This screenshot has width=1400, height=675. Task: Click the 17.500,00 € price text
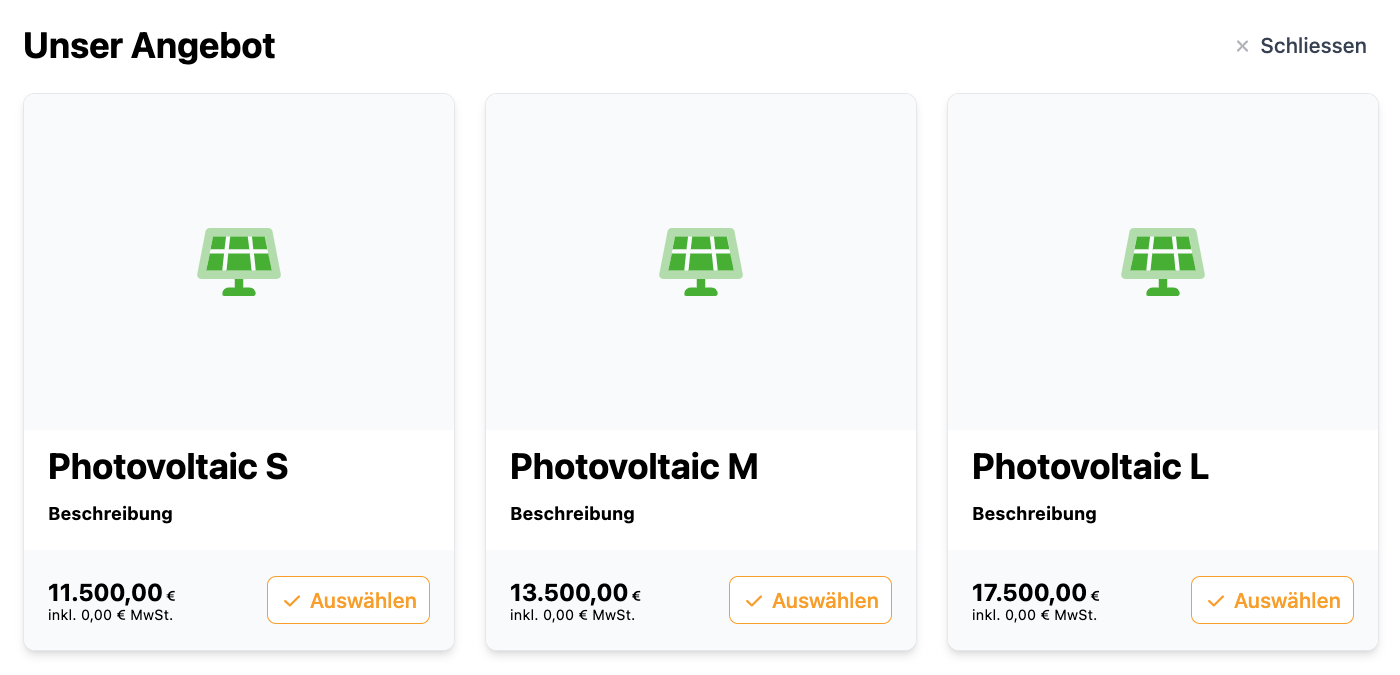click(1035, 593)
